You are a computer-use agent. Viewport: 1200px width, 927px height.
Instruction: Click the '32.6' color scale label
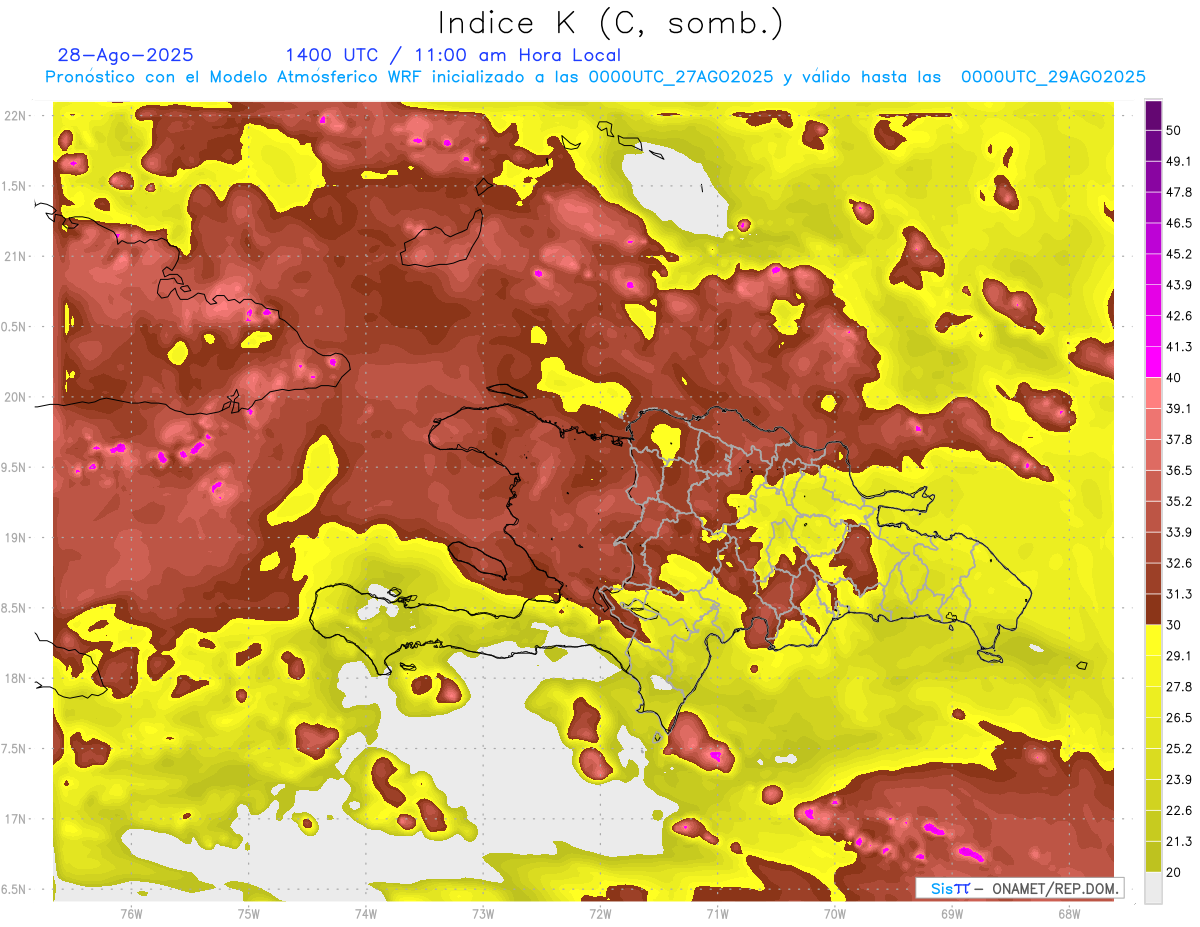coord(1179,563)
